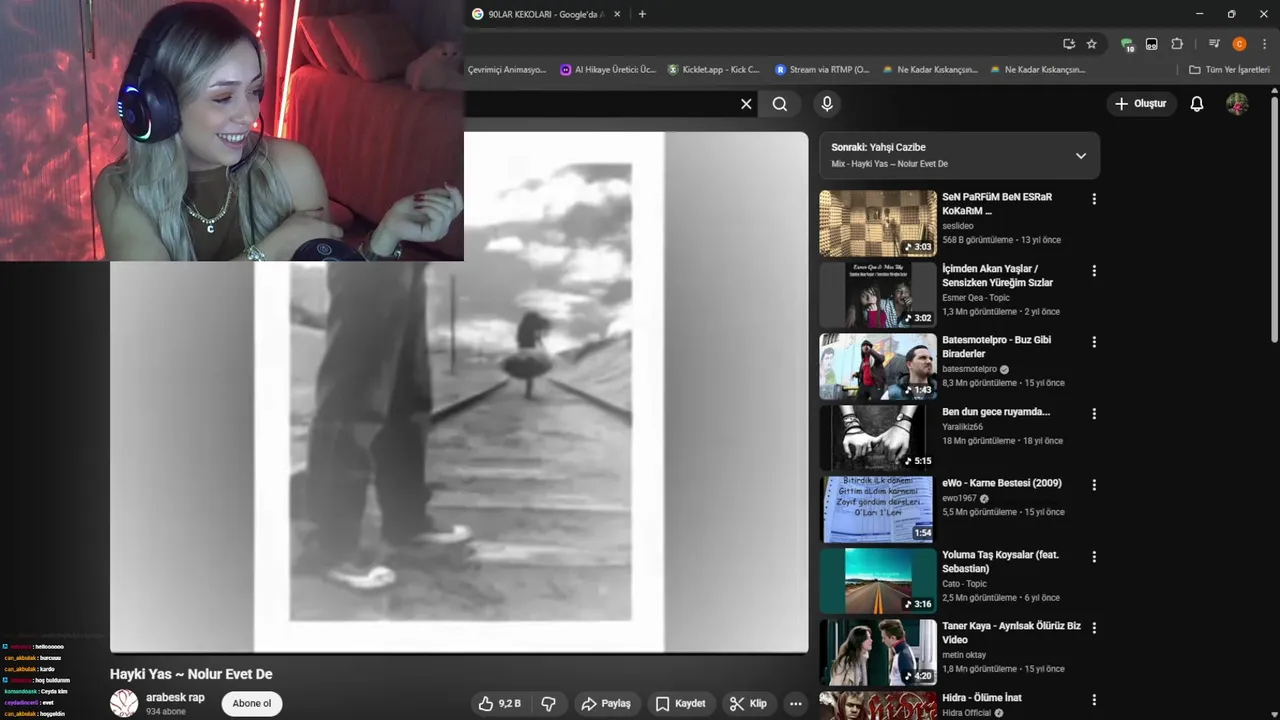Open options for Yoluma Taş Koysalar video
Image resolution: width=1280 pixels, height=720 pixels.
coord(1094,557)
